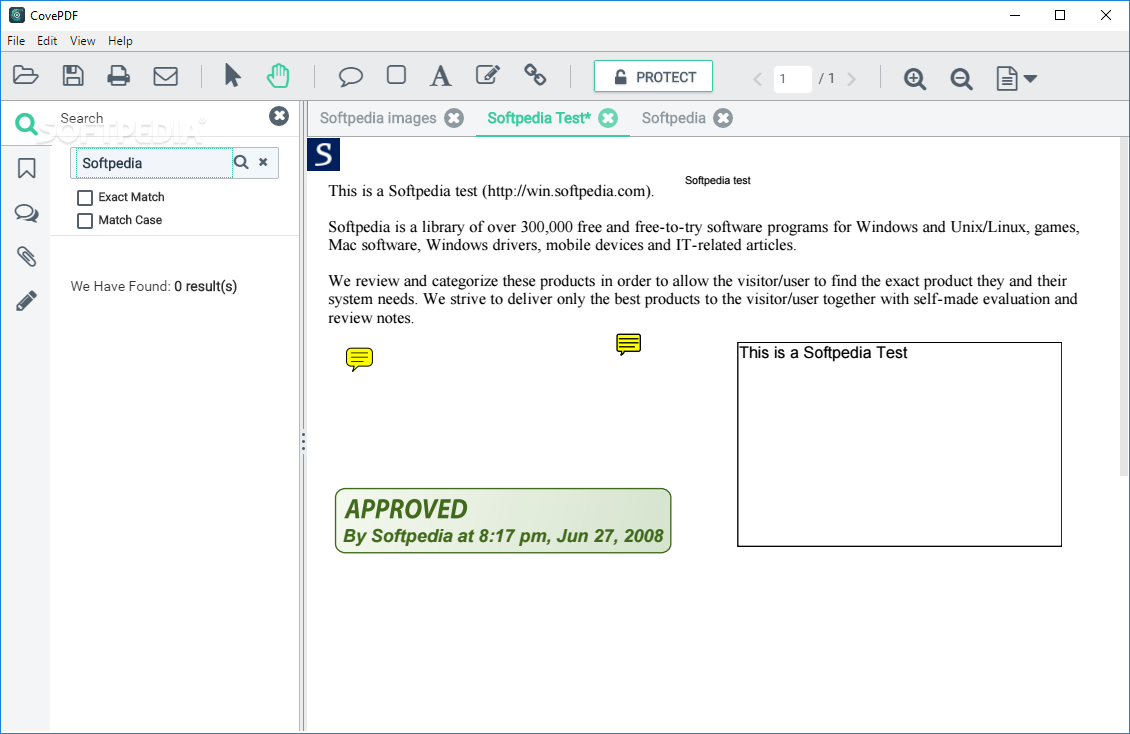Image resolution: width=1130 pixels, height=734 pixels.
Task: Click the right yellow sticky note annotation
Action: click(628, 344)
